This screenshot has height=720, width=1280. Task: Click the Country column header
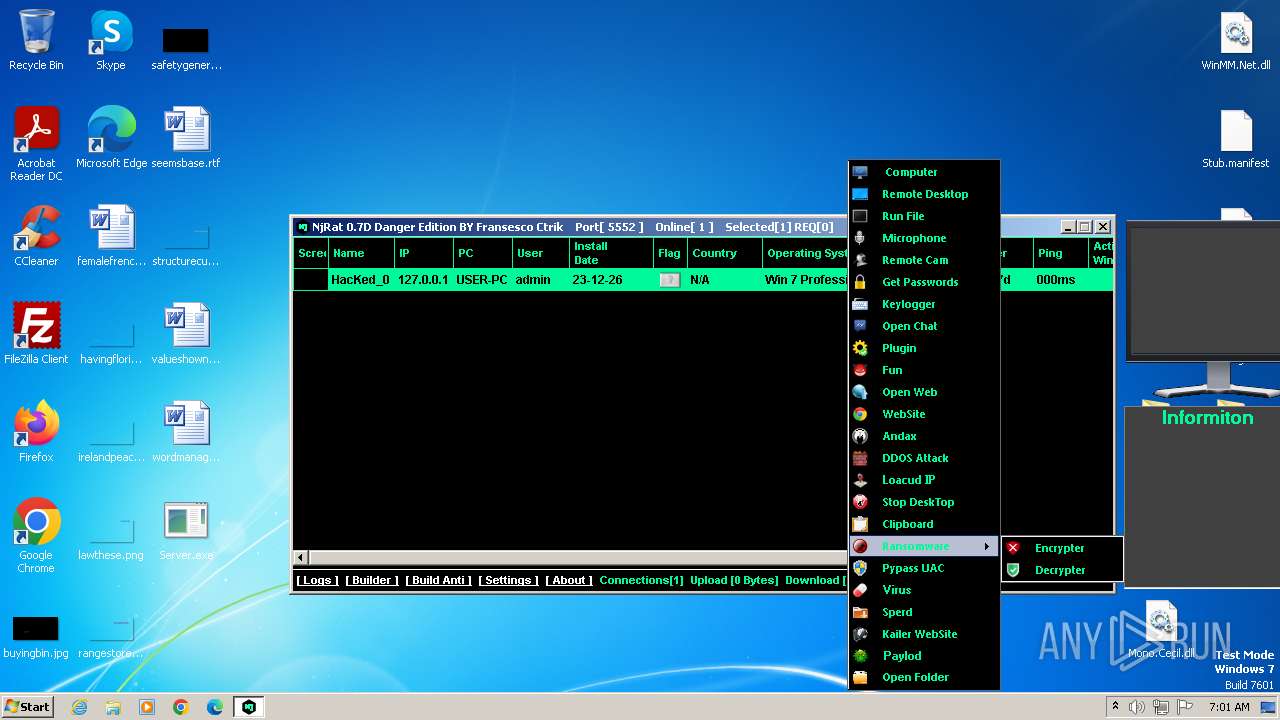(725, 253)
